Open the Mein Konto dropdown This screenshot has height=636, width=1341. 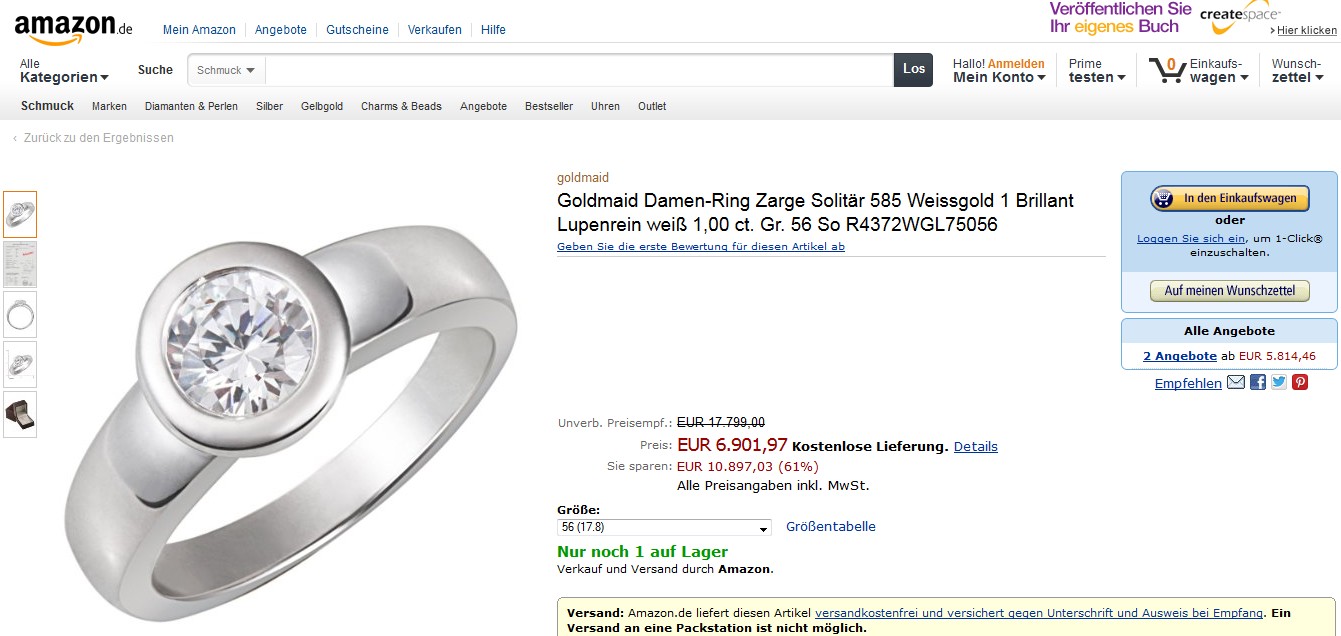point(999,77)
